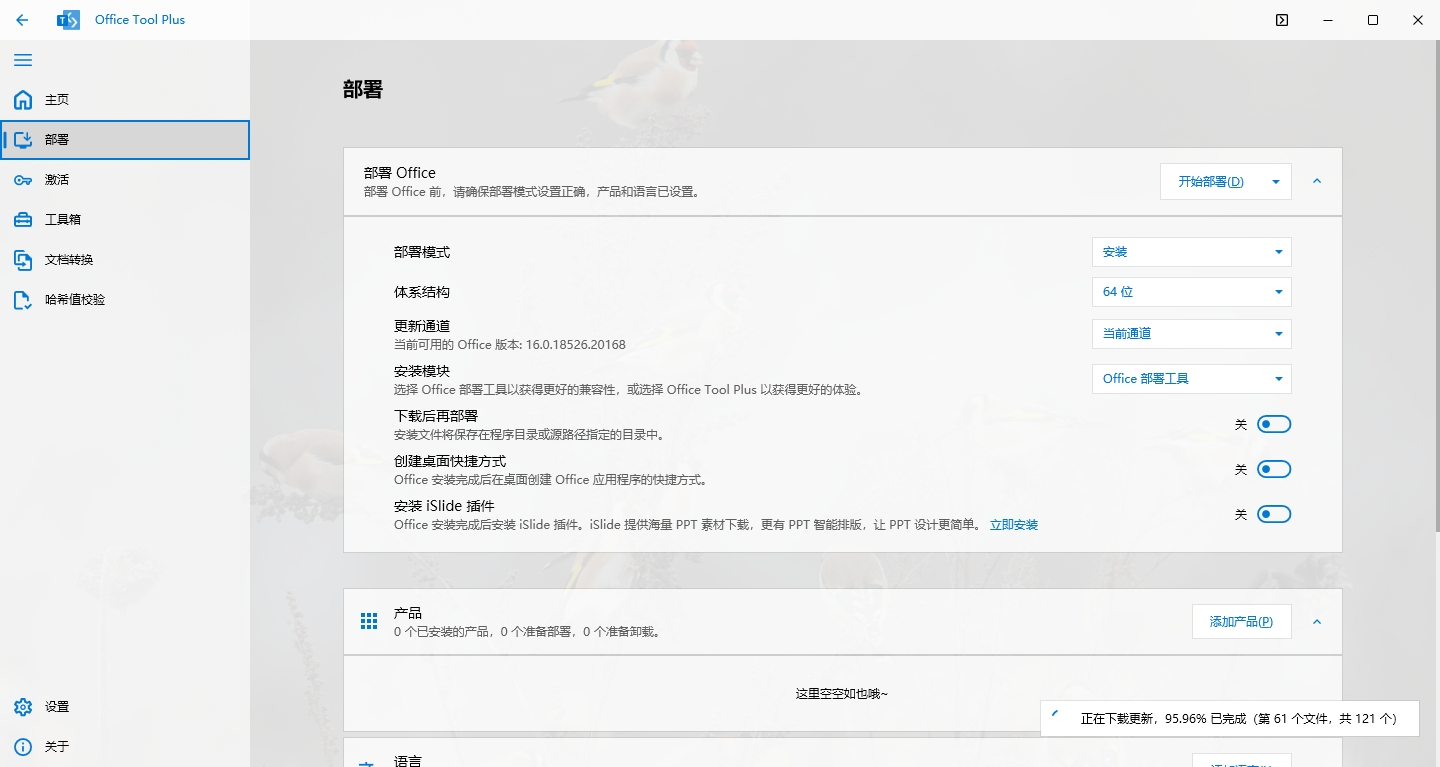The image size is (1440, 767).
Task: Enable the 下载后再部署 switch
Action: click(1274, 424)
